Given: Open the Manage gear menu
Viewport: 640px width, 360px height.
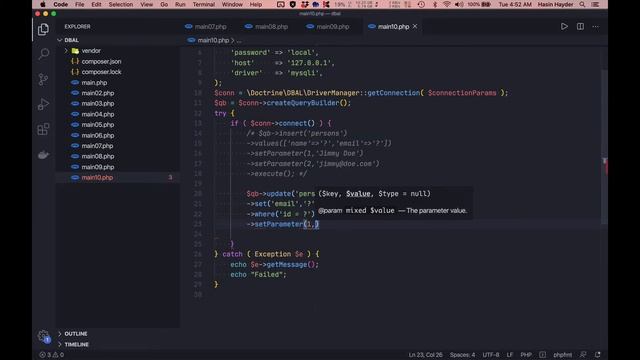Looking at the screenshot, I should pos(43,336).
